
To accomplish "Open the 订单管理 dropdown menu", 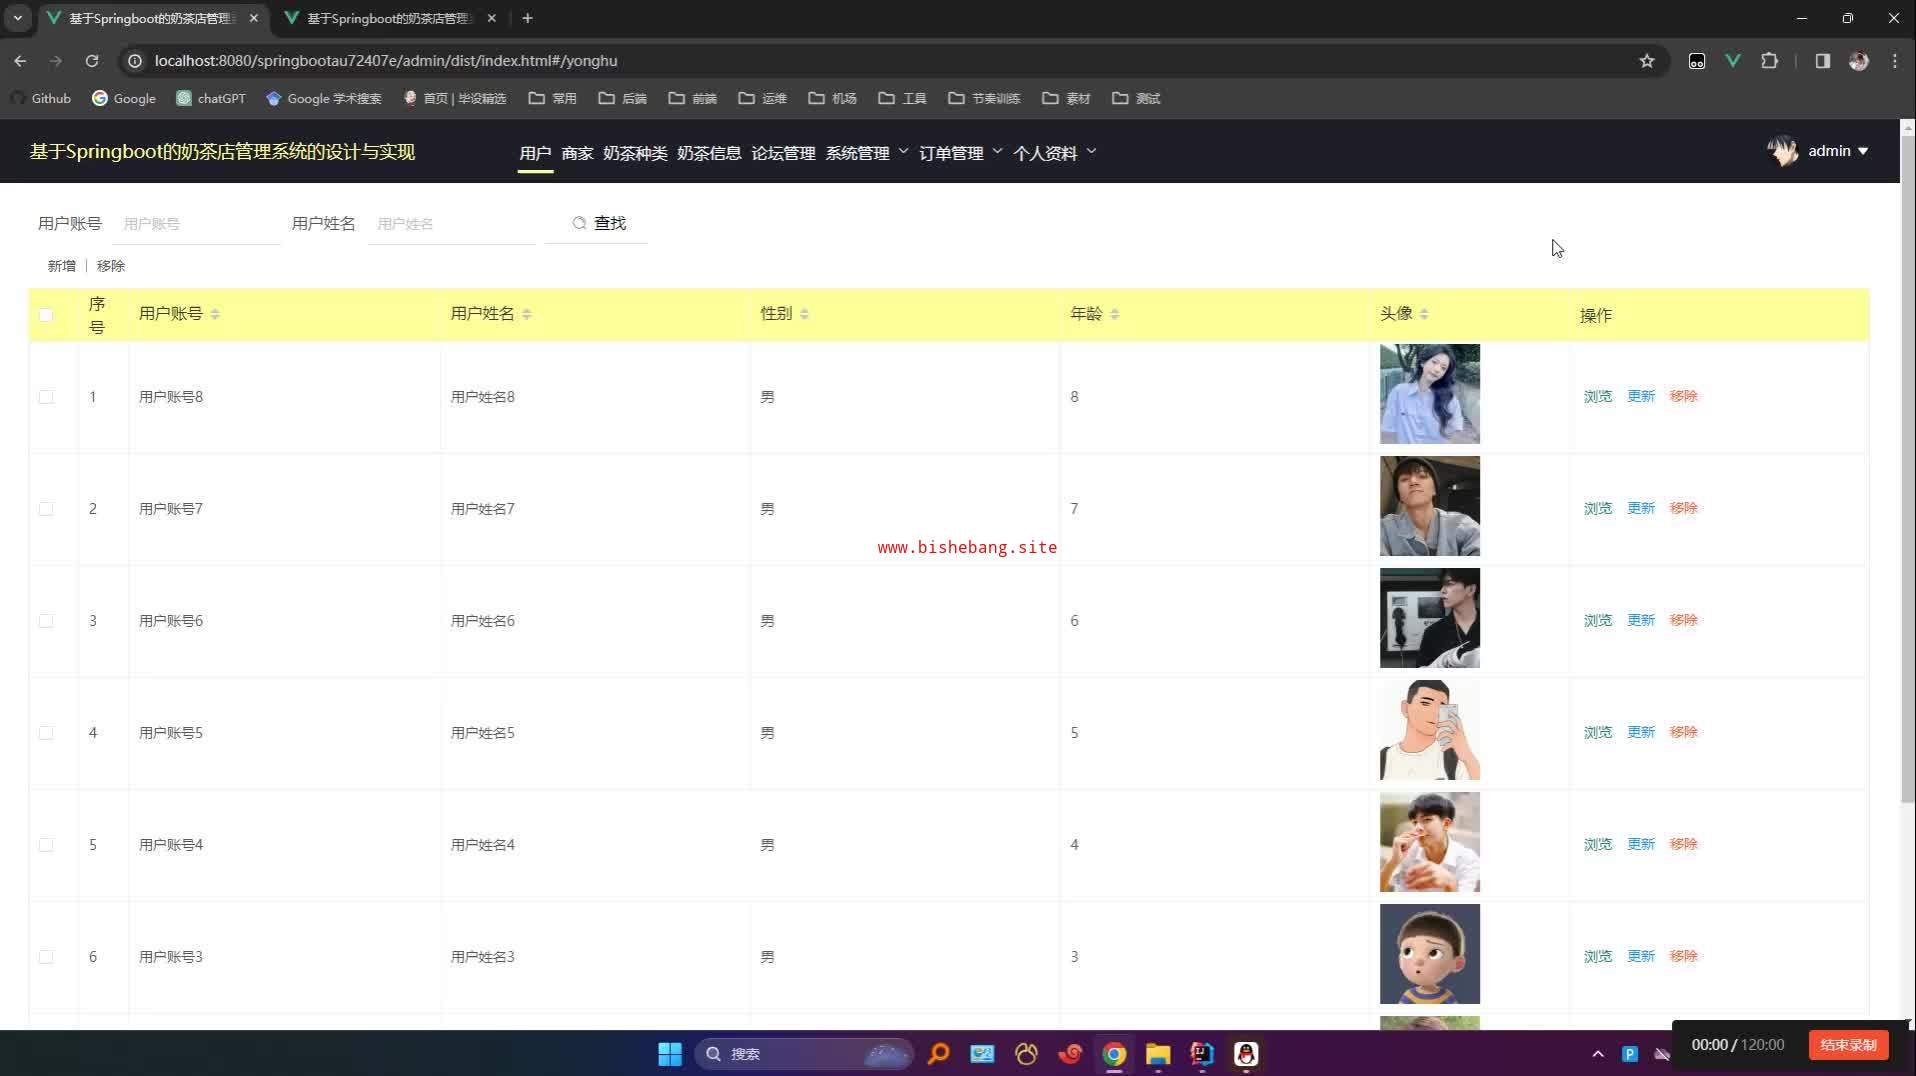I will (960, 153).
